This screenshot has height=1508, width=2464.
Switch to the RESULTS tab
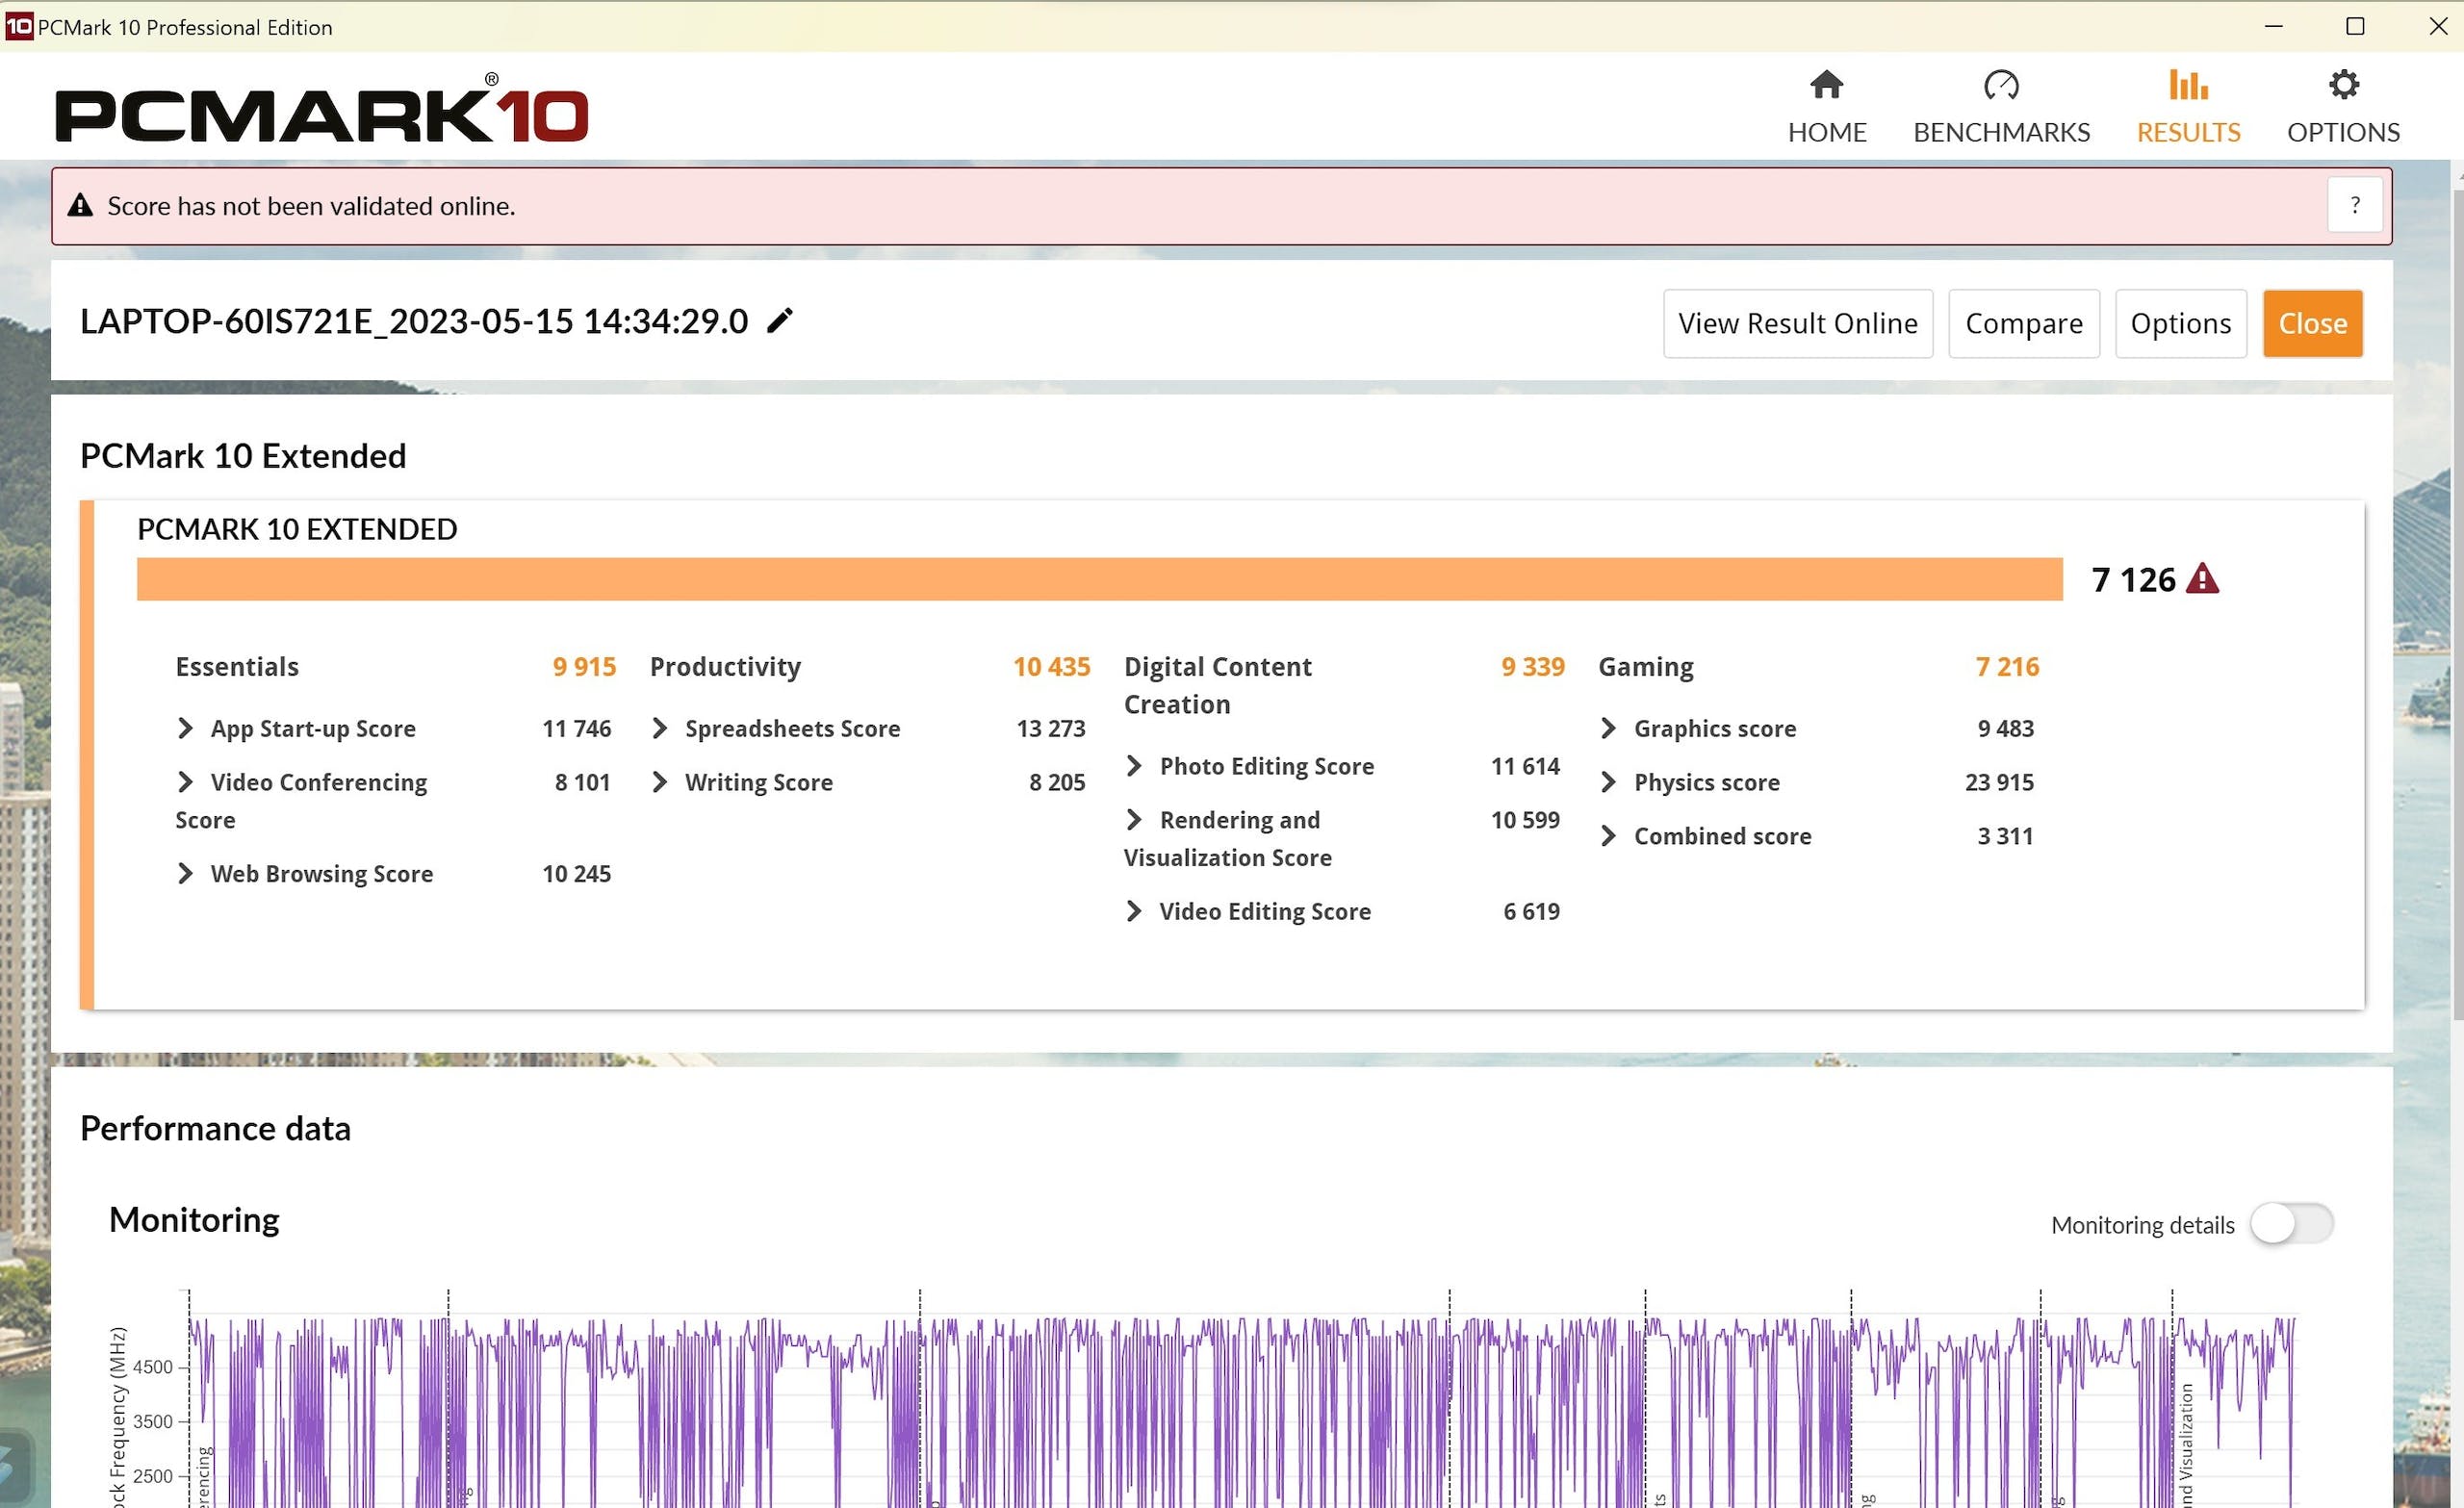2188,107
